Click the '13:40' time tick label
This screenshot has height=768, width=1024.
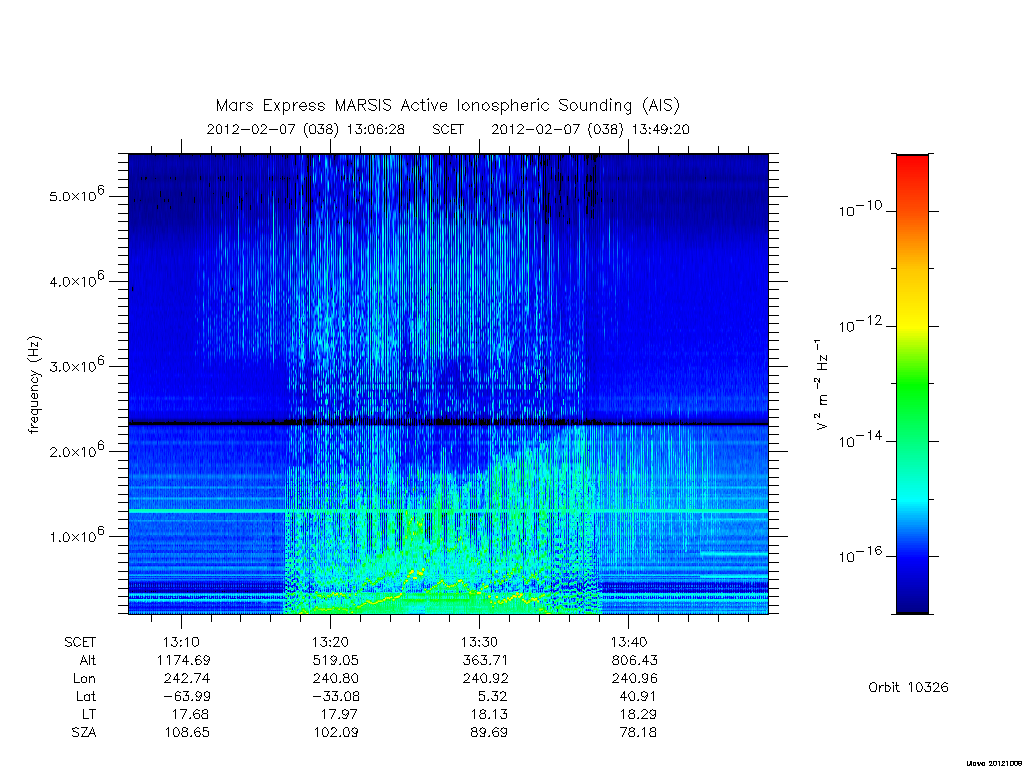point(628,643)
